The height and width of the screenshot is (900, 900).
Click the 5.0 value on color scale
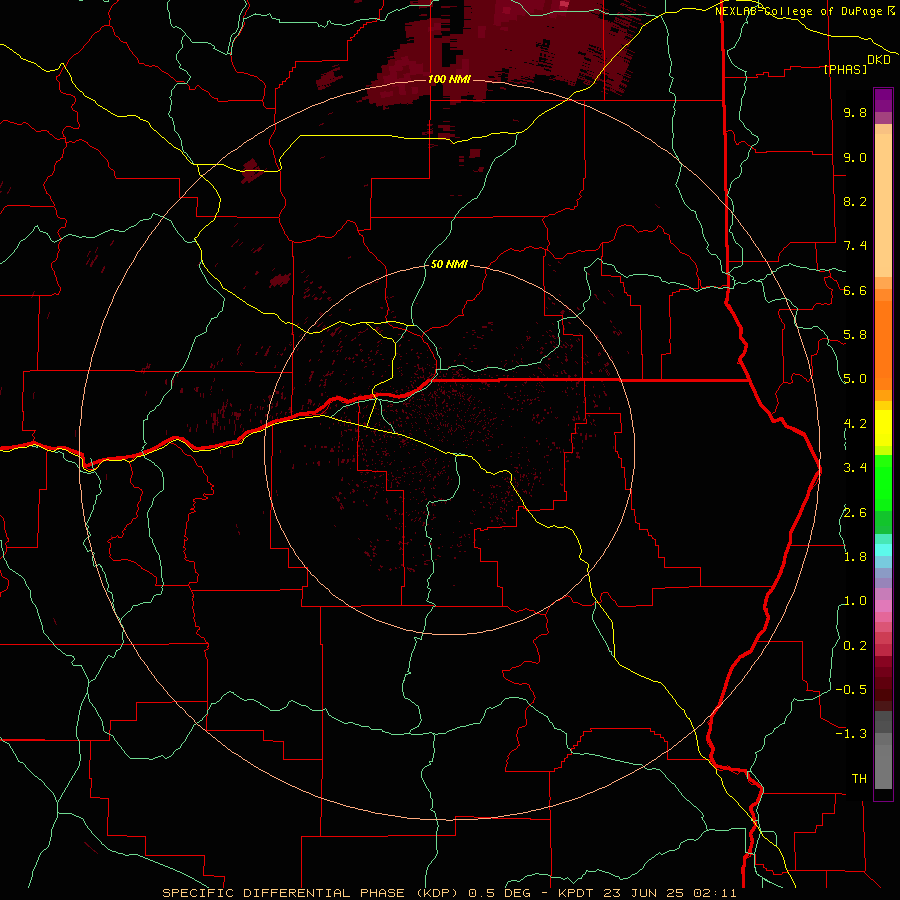click(855, 379)
